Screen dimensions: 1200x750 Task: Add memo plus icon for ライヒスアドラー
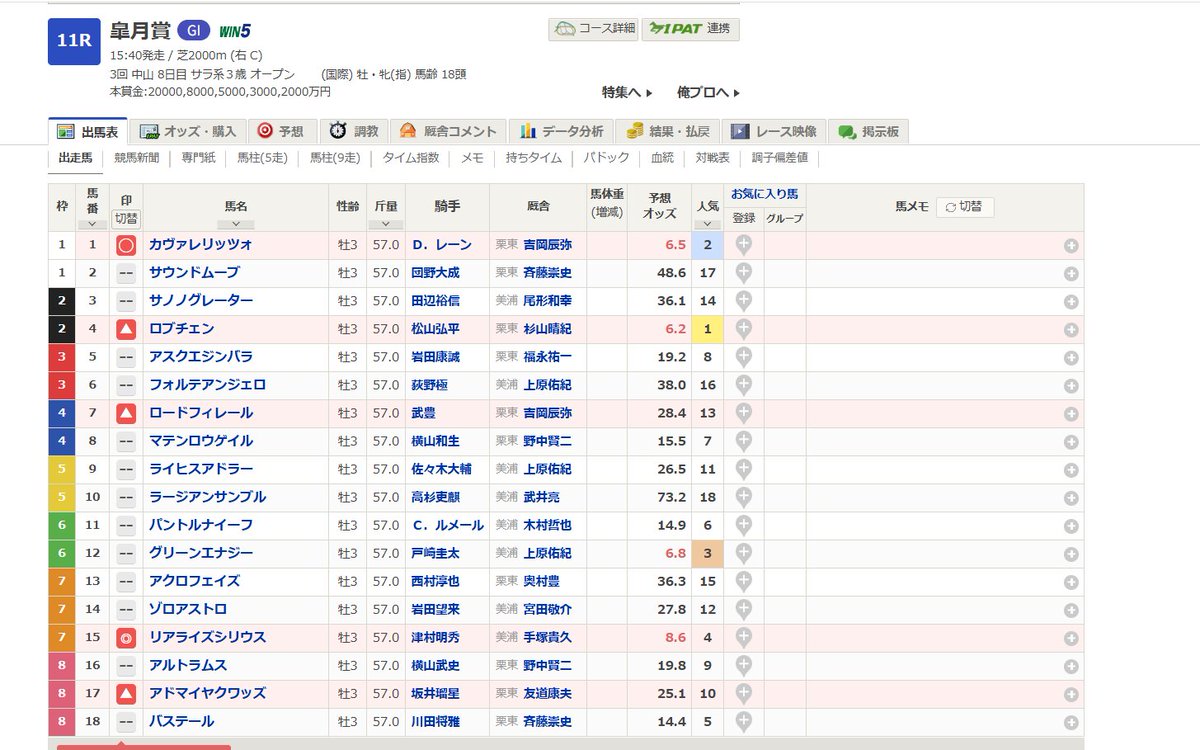1071,470
